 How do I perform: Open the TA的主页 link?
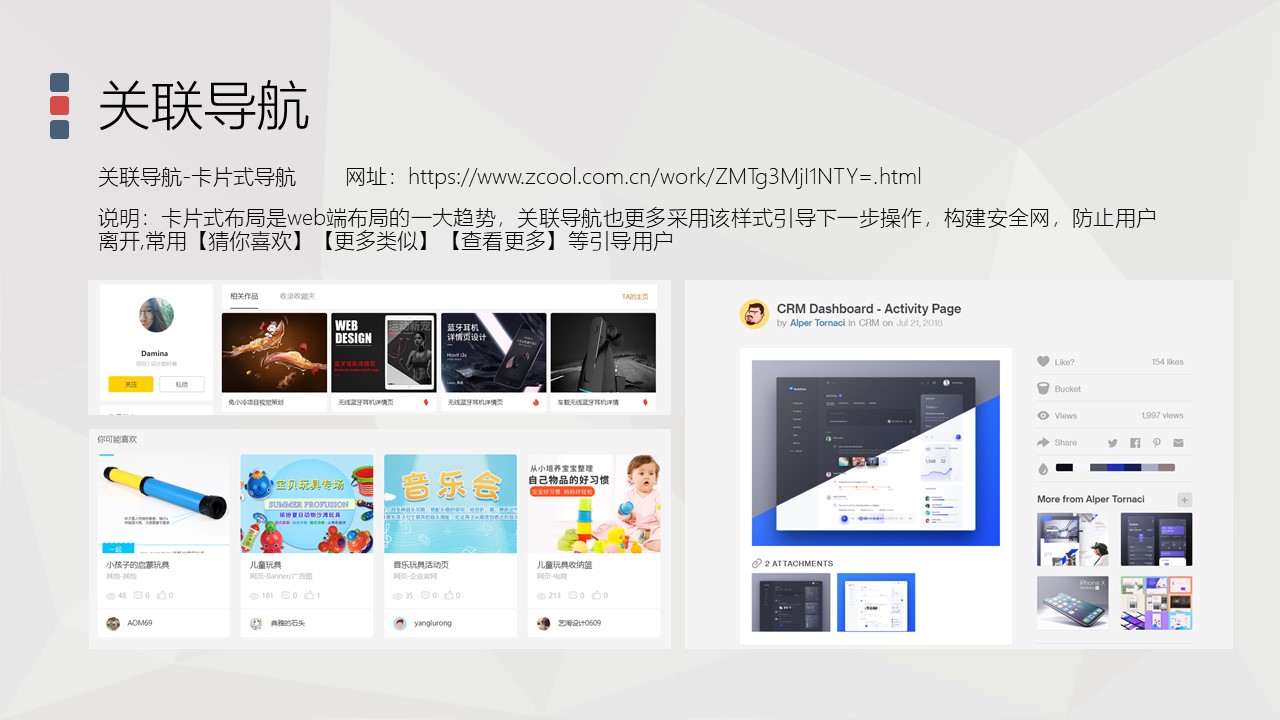tap(635, 296)
